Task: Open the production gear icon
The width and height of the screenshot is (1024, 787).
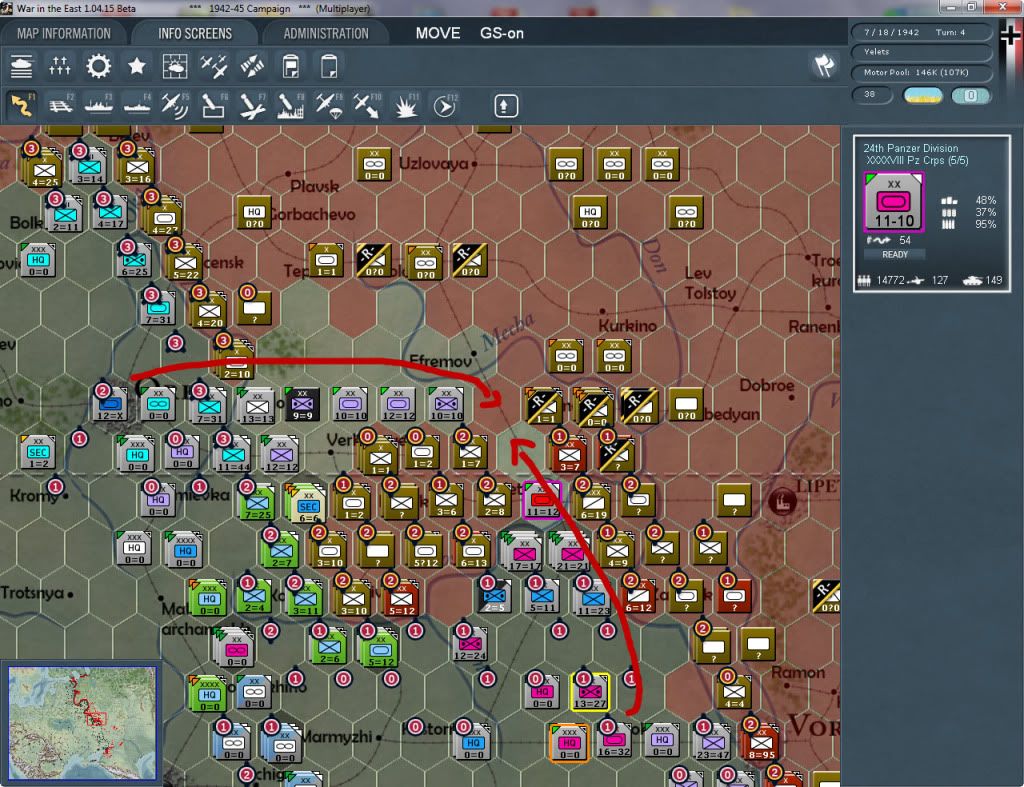Action: pyautogui.click(x=99, y=67)
